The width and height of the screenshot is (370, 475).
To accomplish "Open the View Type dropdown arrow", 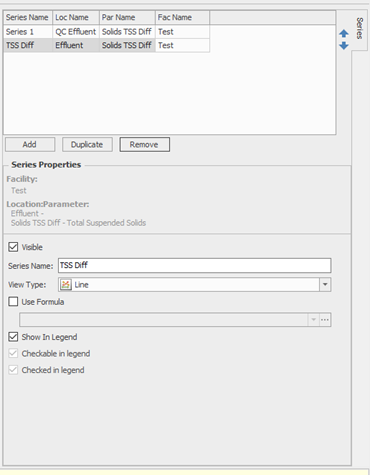I will coord(325,285).
